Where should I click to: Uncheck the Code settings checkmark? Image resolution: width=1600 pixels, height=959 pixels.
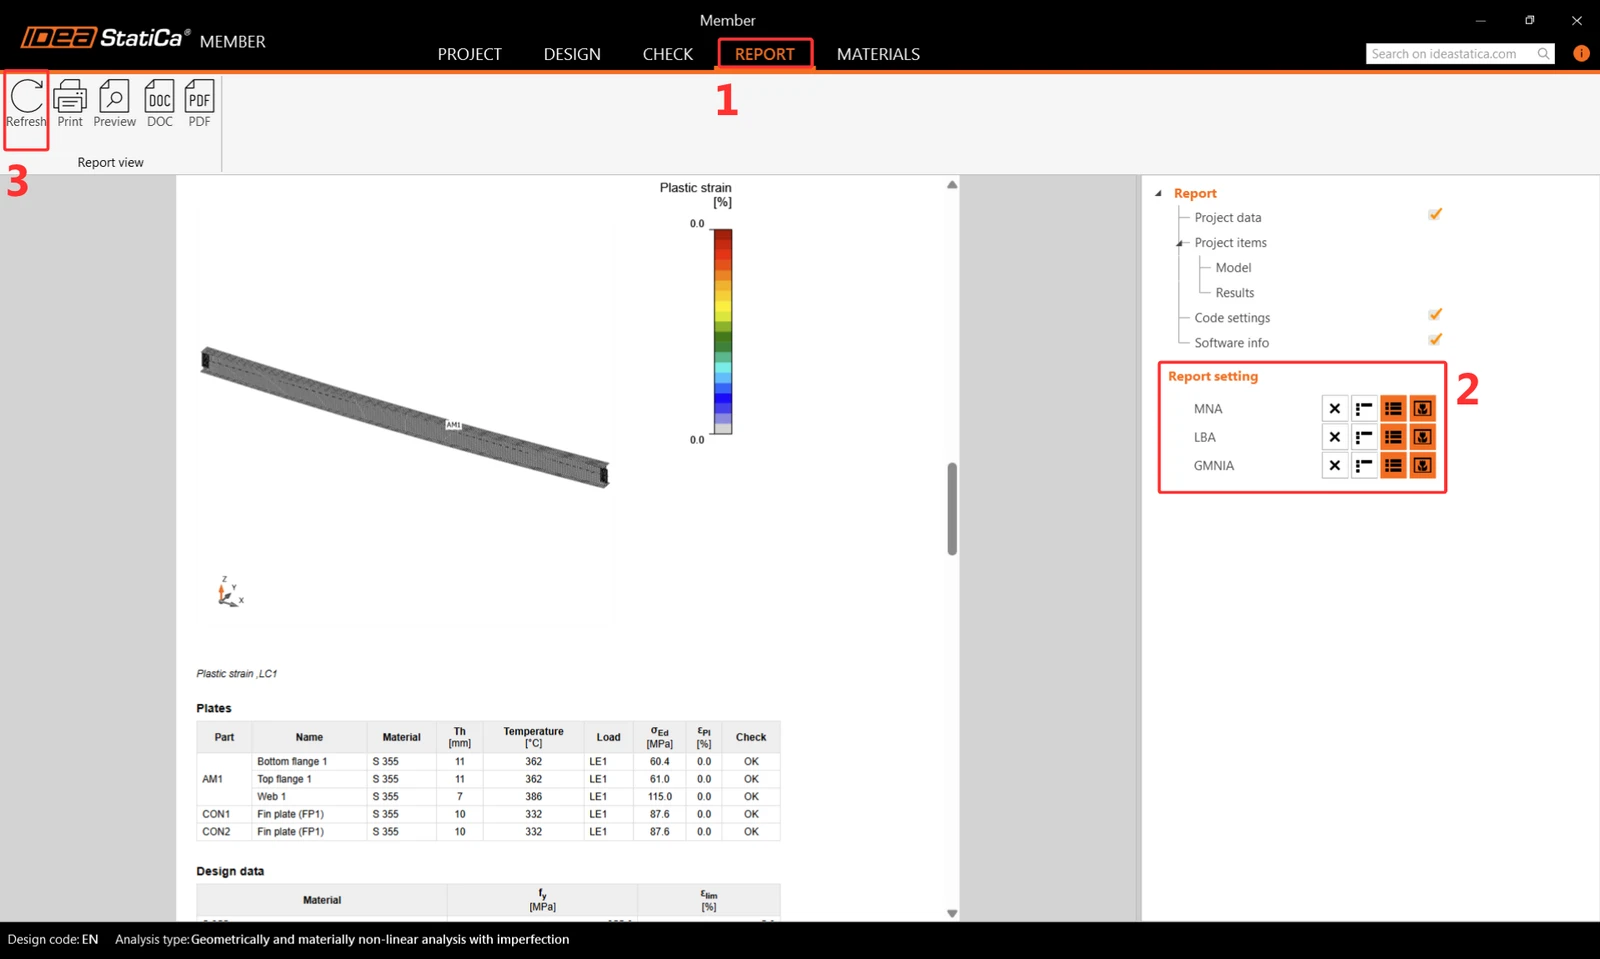tap(1435, 314)
